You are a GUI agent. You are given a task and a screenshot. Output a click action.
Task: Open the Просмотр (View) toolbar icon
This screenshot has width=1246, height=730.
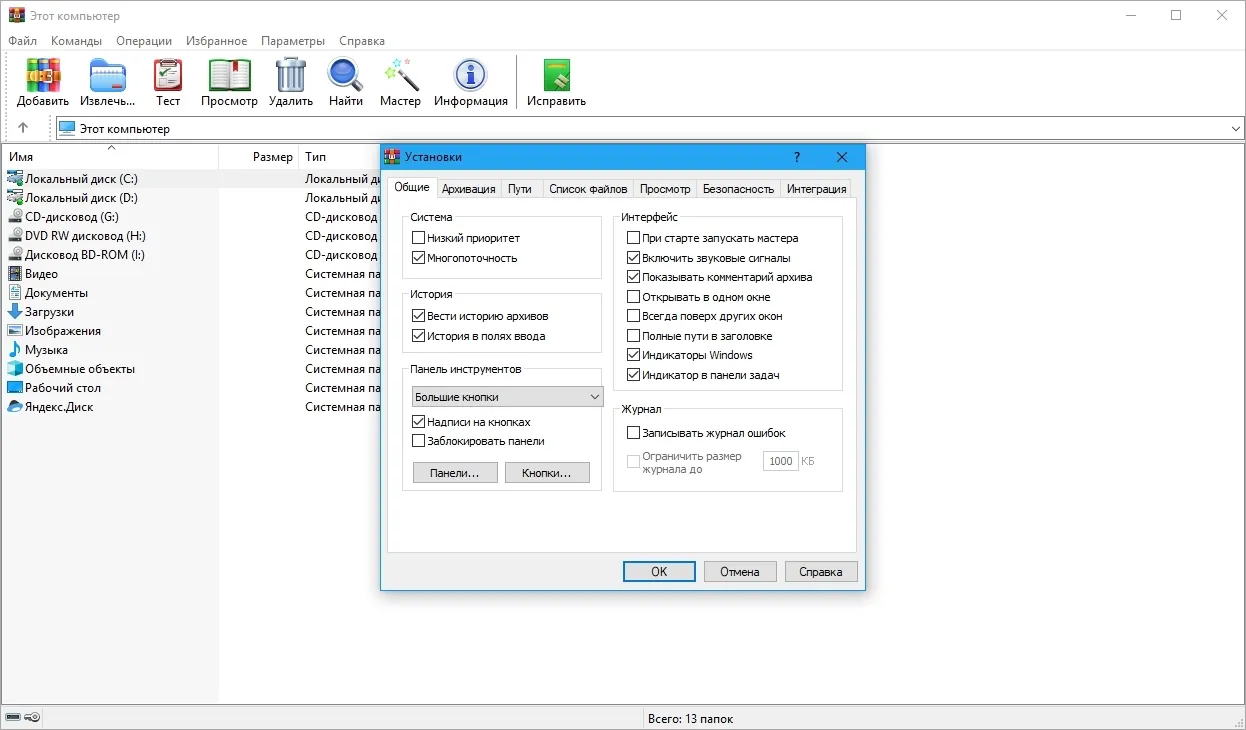229,76
